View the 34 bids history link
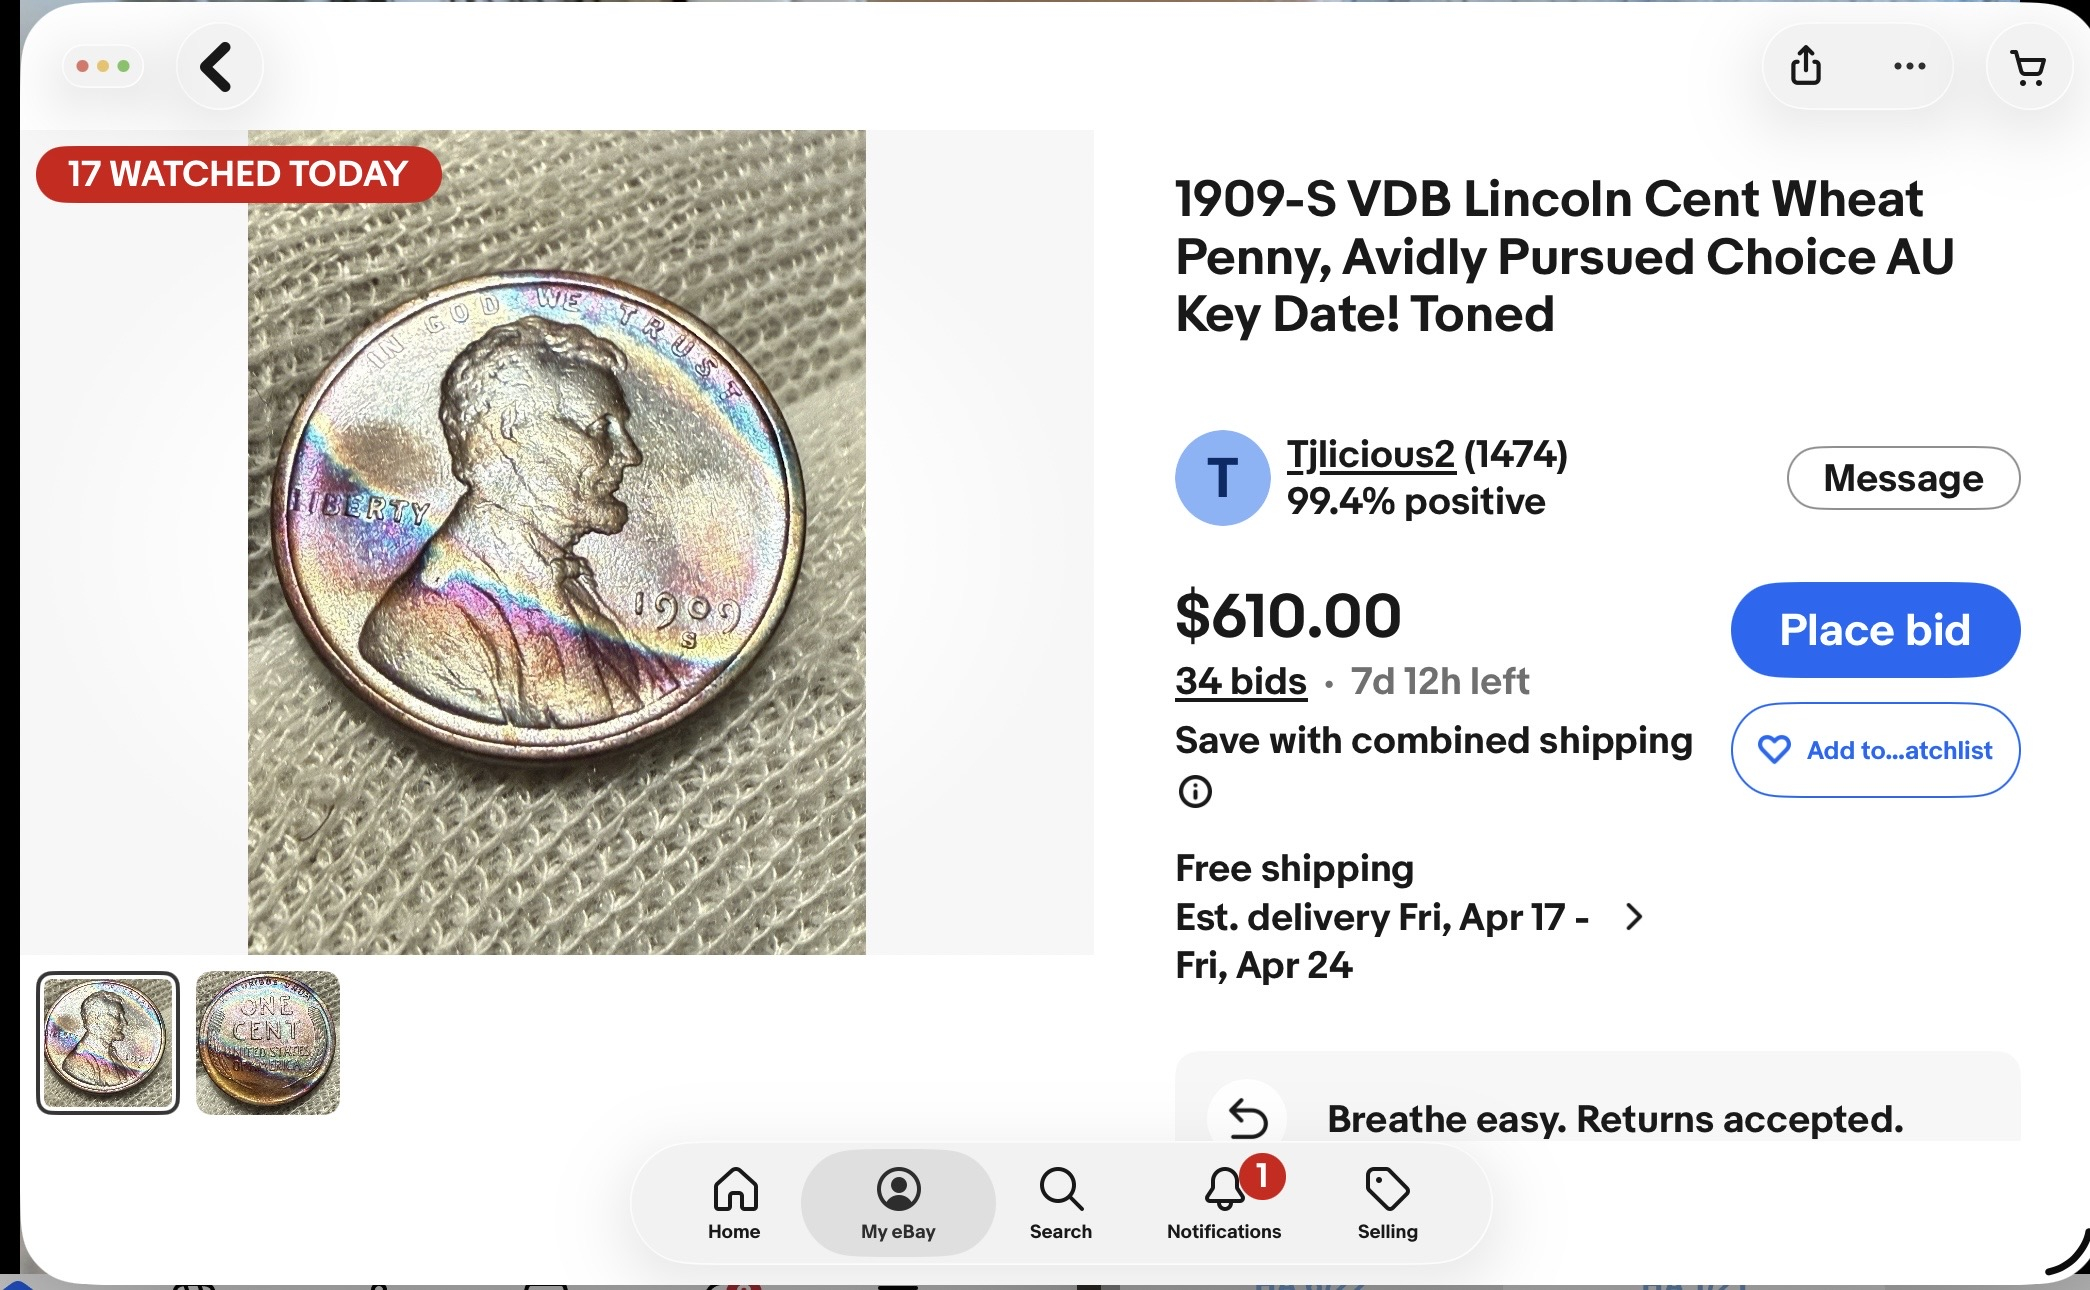This screenshot has width=2090, height=1290. 1241,681
